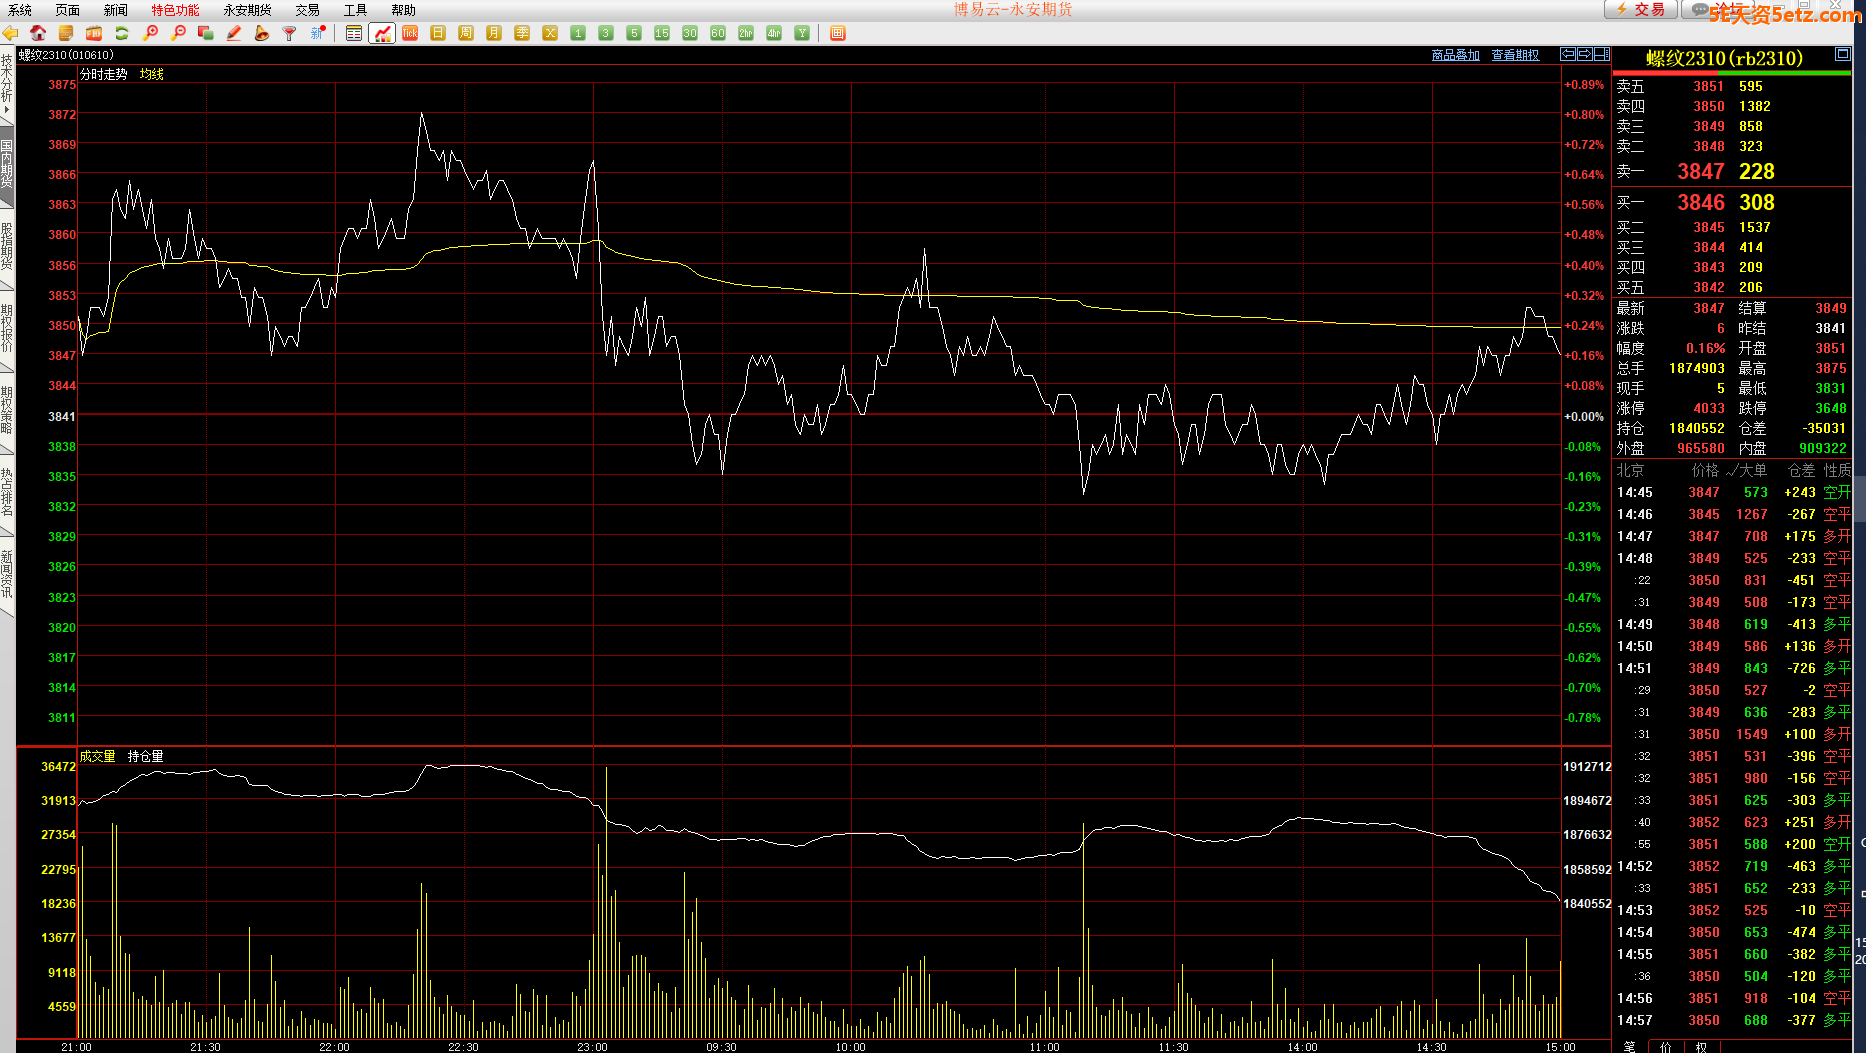The height and width of the screenshot is (1053, 1866).
Task: Click the 成交量 volume legend label
Action: click(x=98, y=756)
